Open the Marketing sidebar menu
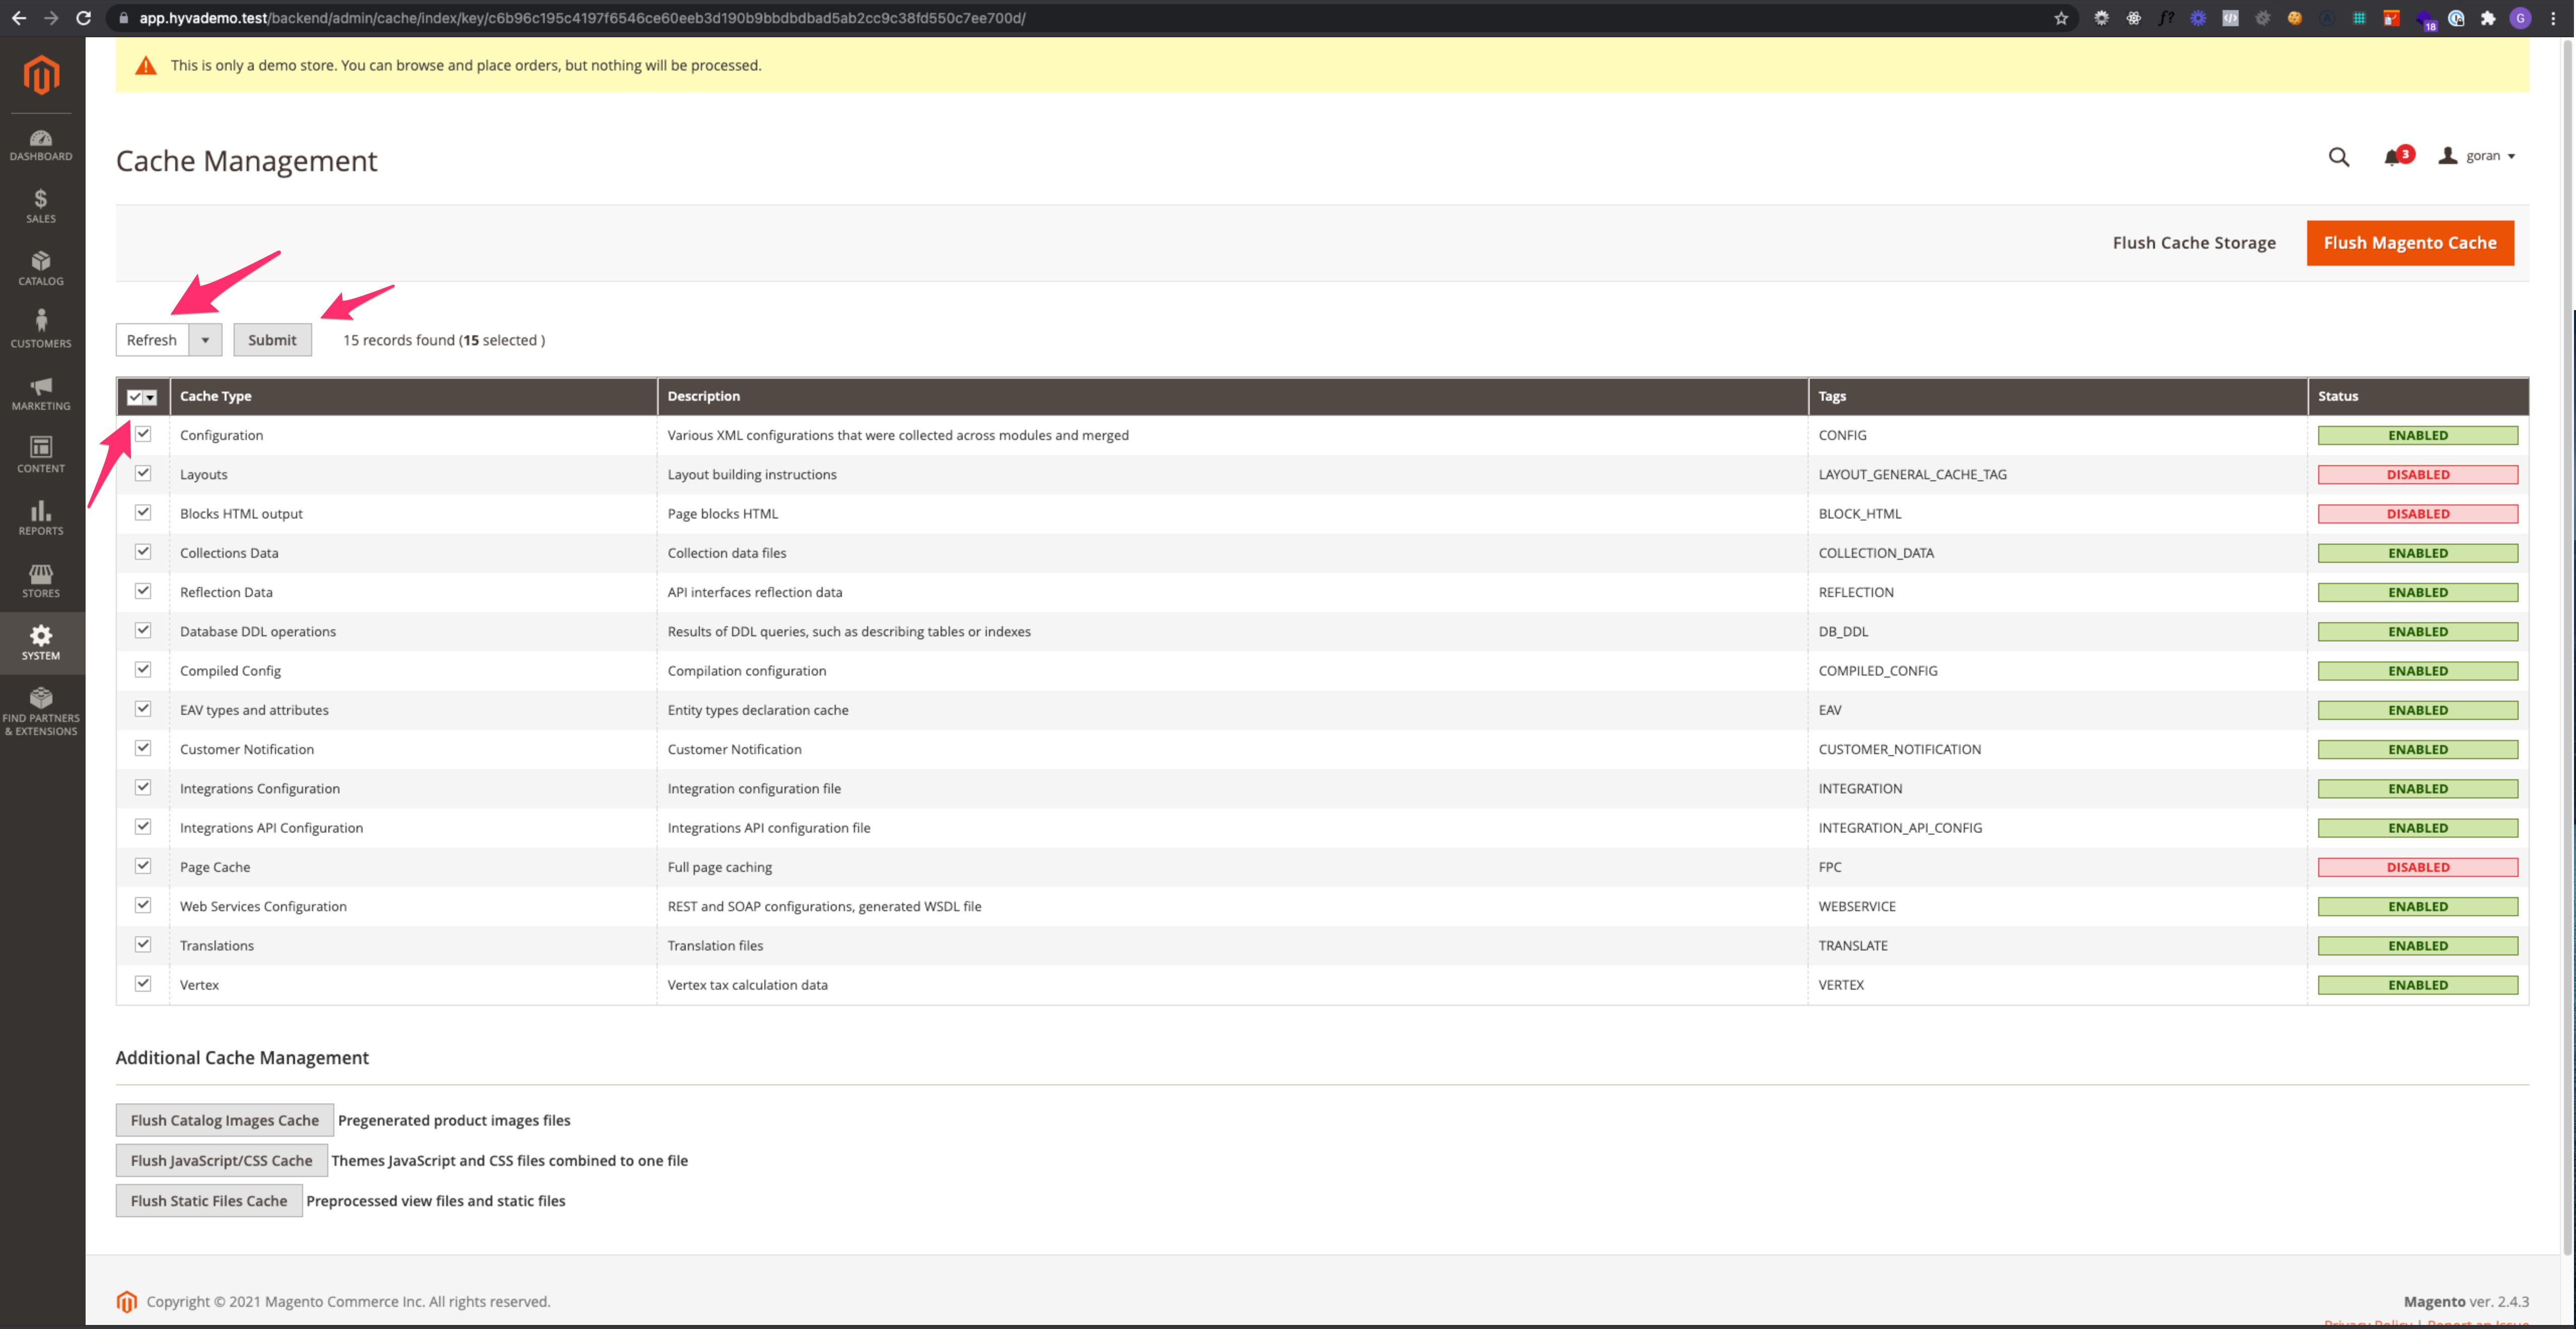 pos(41,394)
